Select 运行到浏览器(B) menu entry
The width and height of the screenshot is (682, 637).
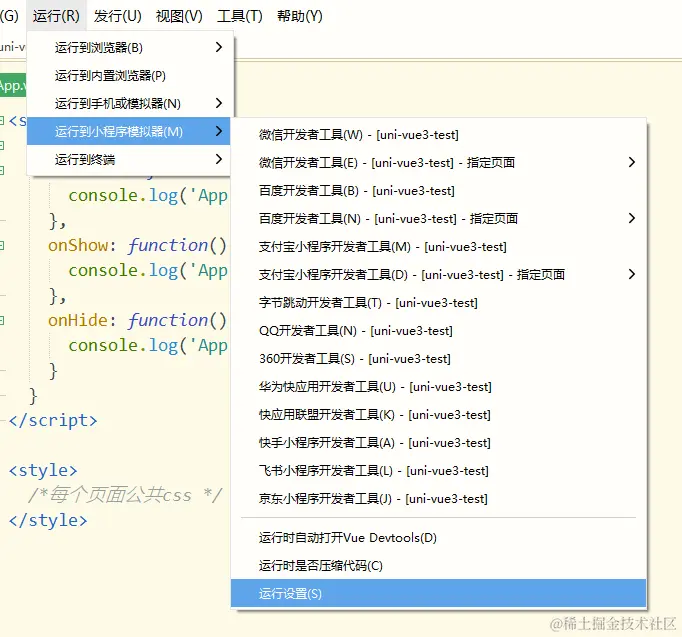(128, 47)
